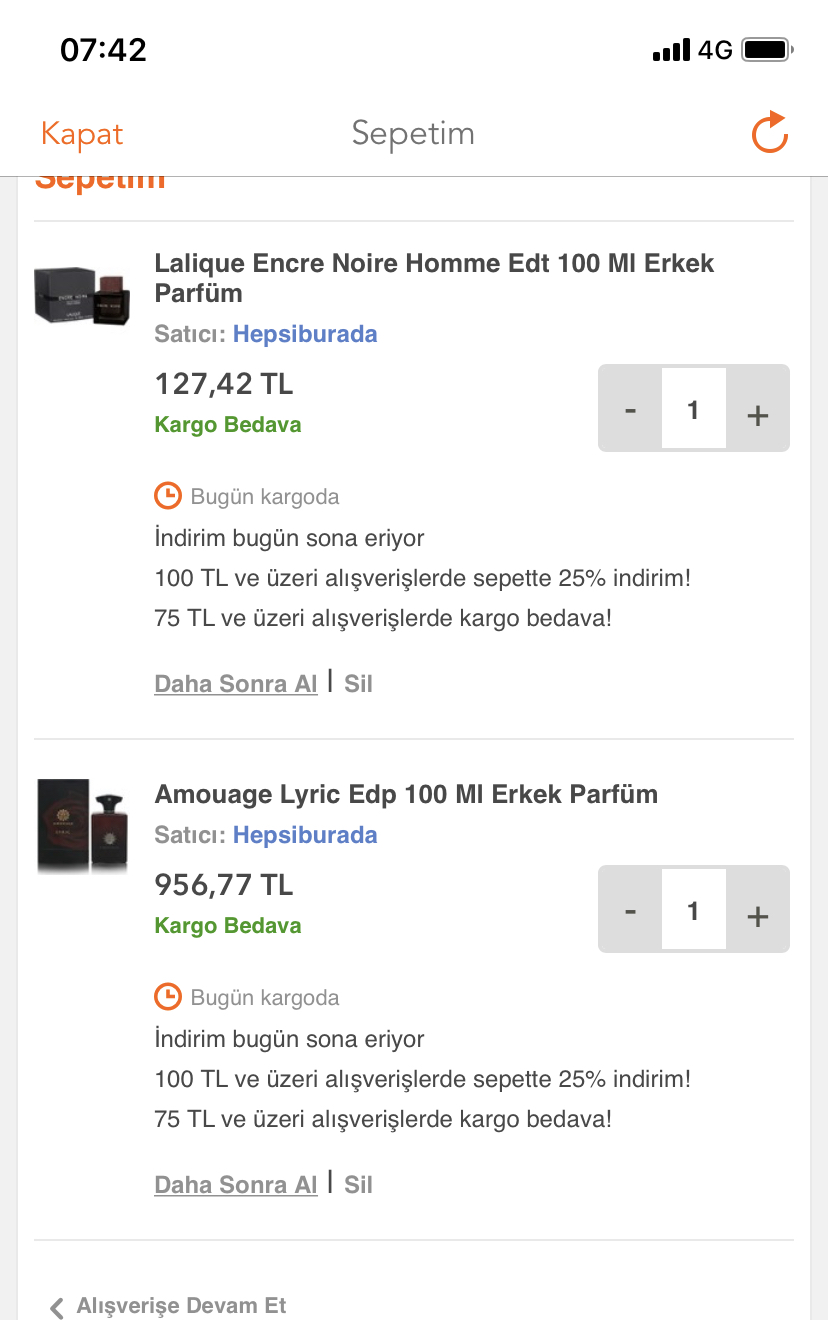Viewport: 828px width, 1320px height.
Task: Decrease Lalique Encre Noire quantity
Action: tap(630, 410)
